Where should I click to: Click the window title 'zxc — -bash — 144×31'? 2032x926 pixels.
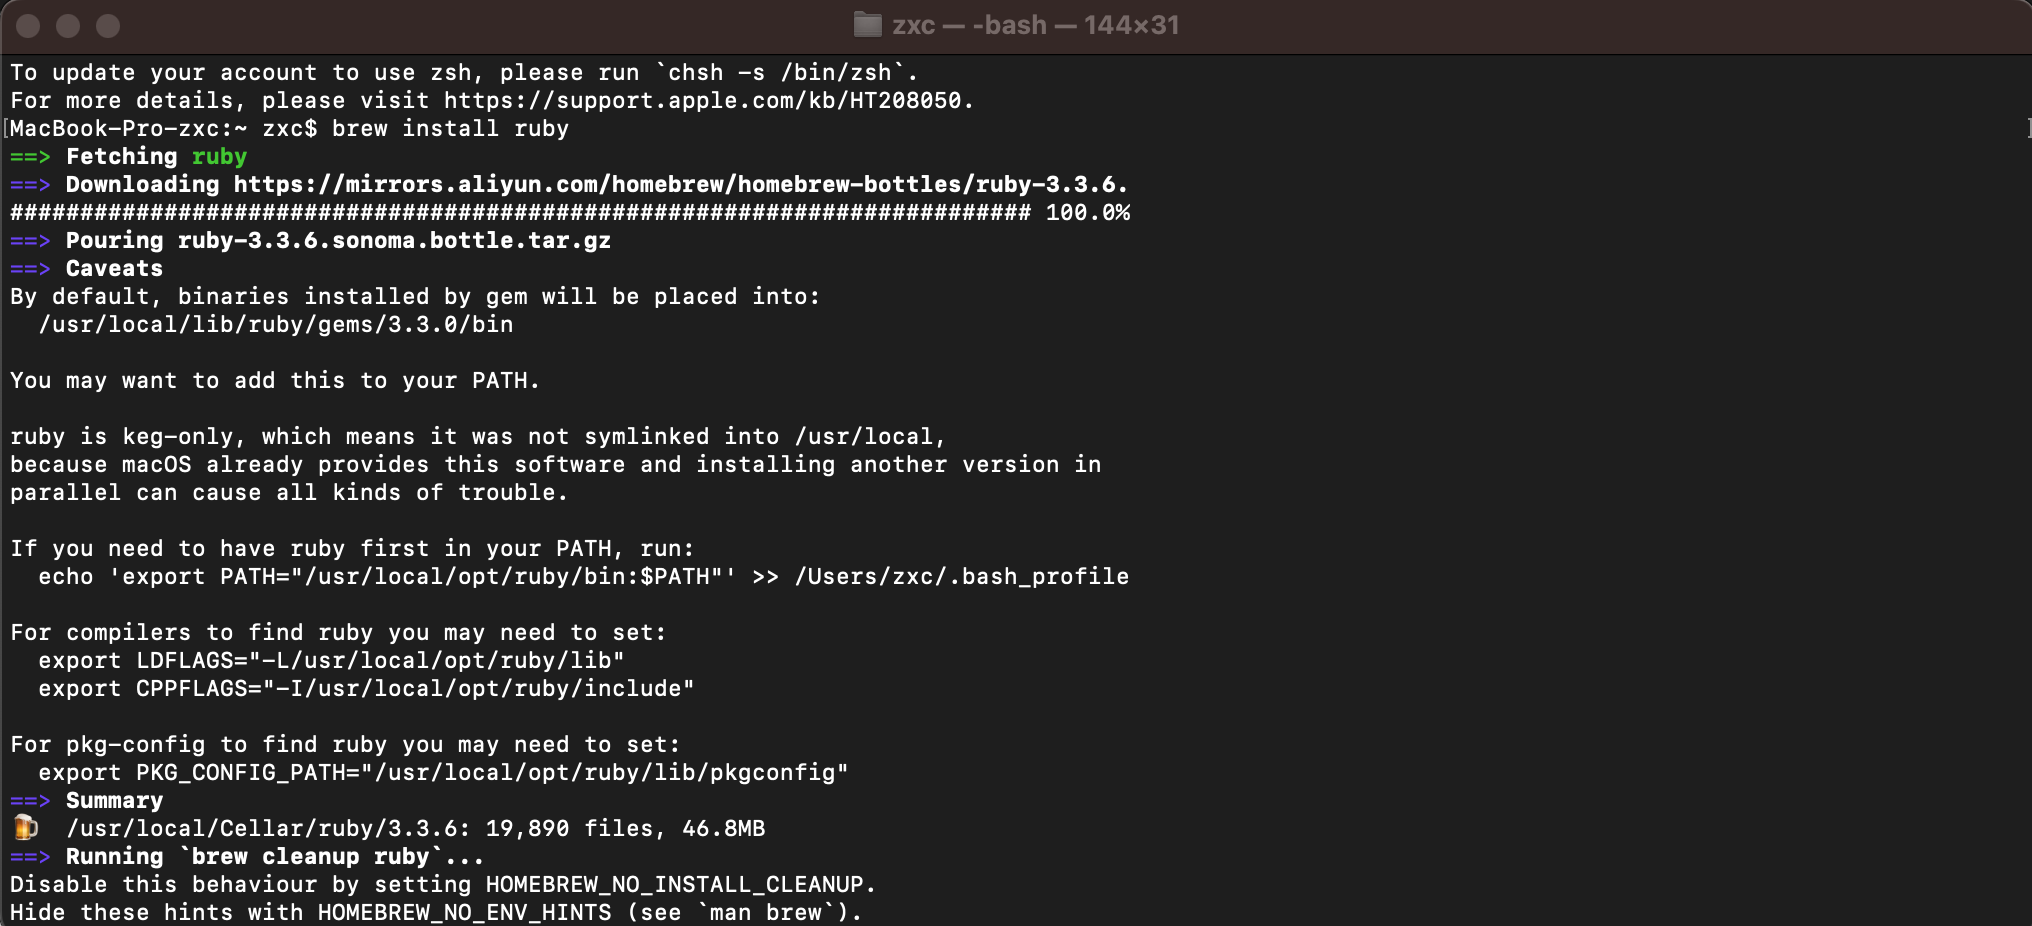(x=1036, y=25)
